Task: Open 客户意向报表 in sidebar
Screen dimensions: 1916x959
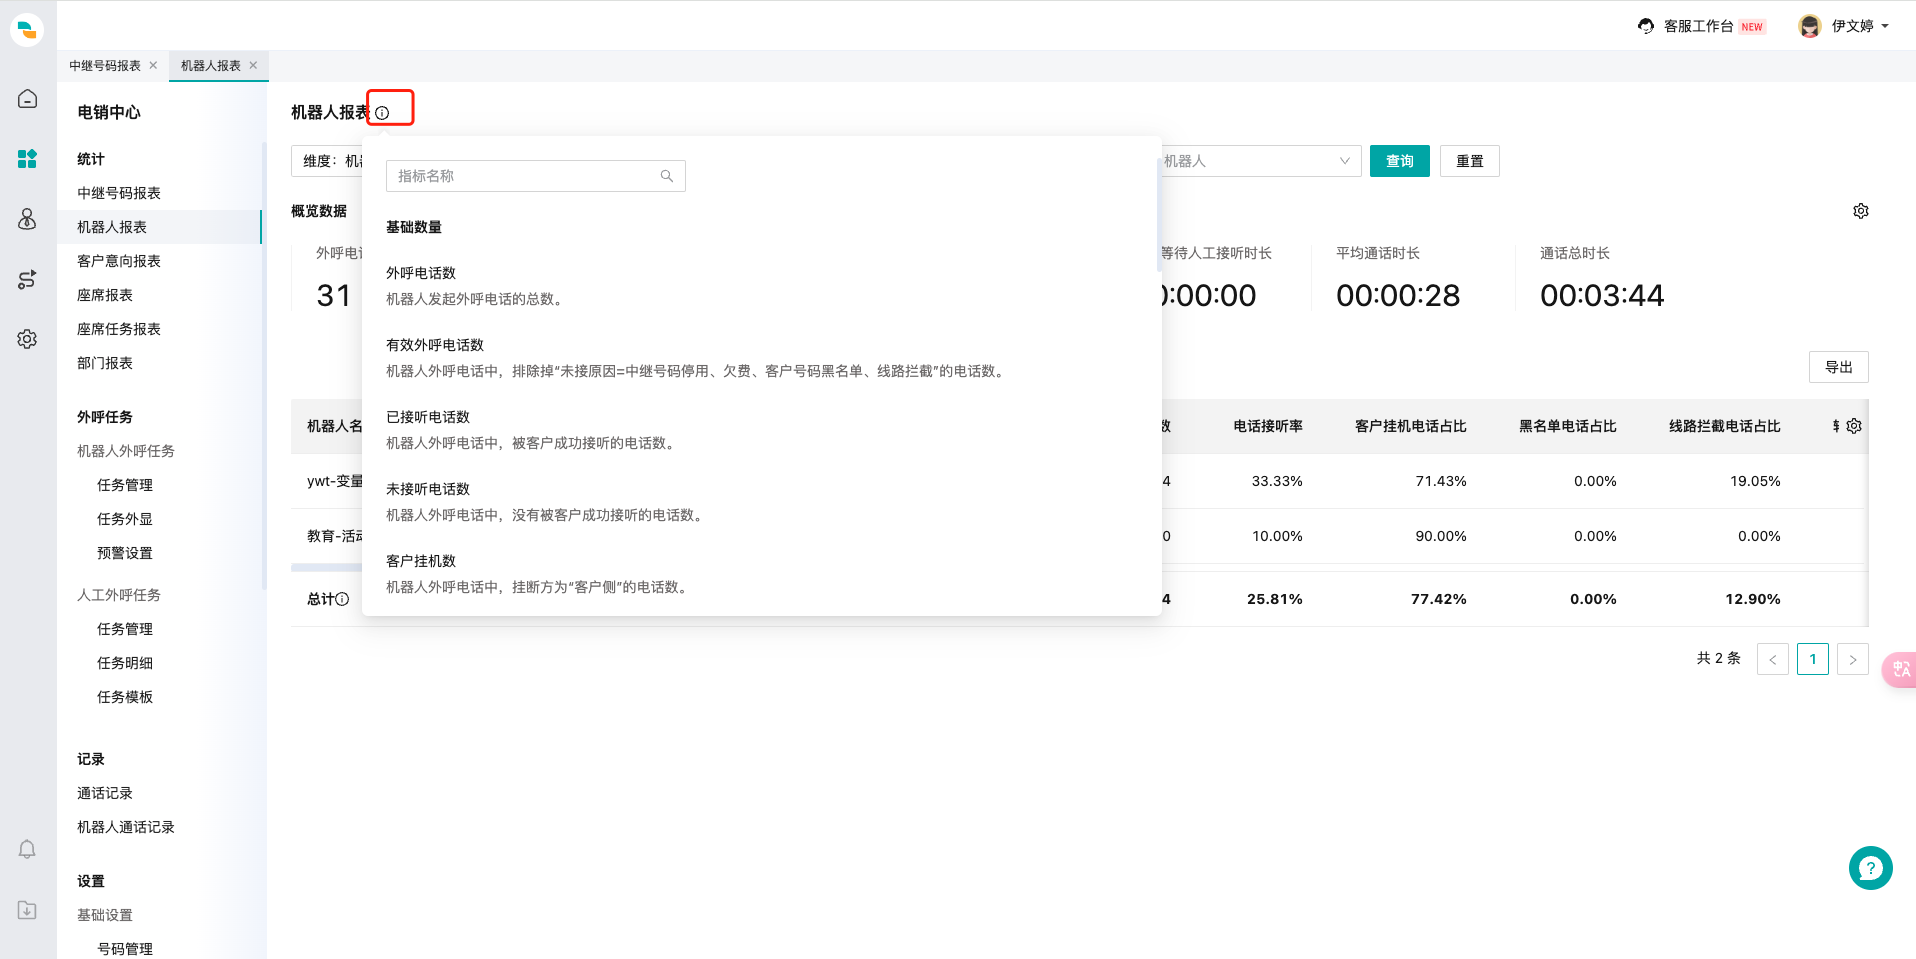Action: [119, 261]
